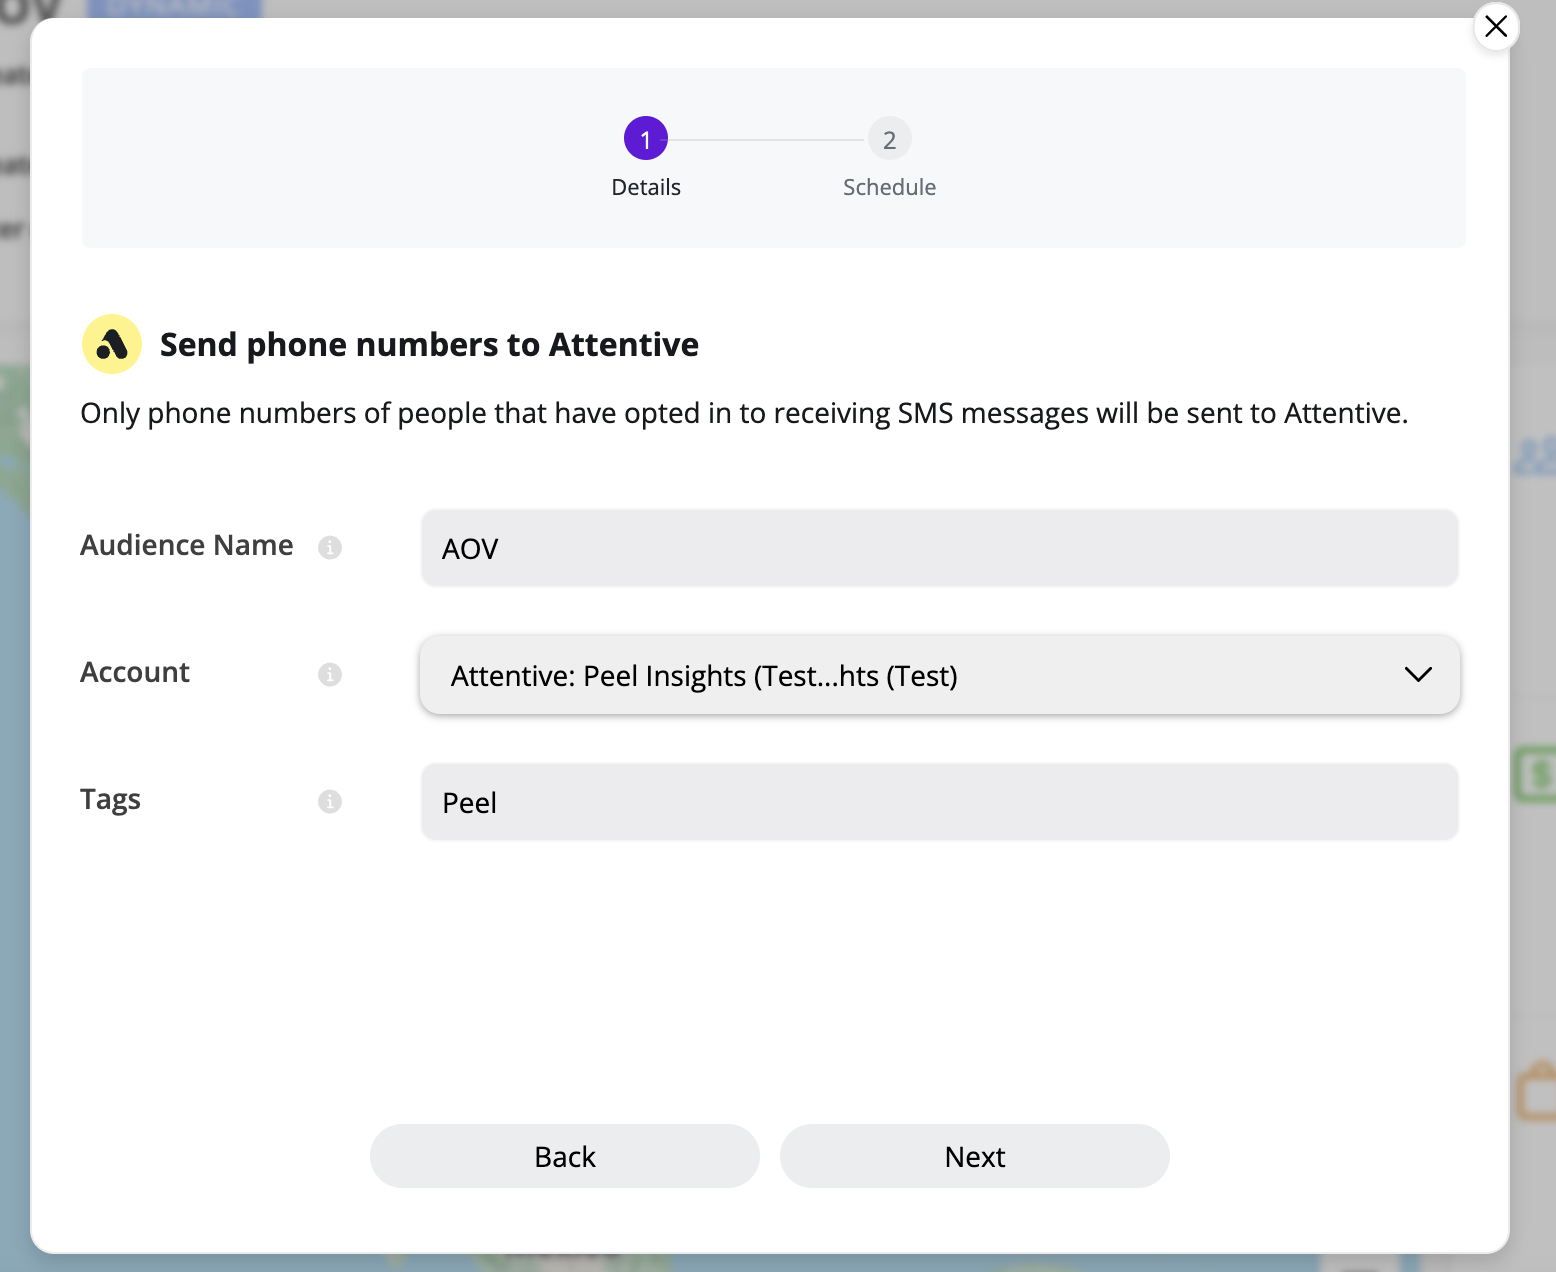Click the Attentive logo icon
This screenshot has height=1272, width=1556.
point(112,344)
